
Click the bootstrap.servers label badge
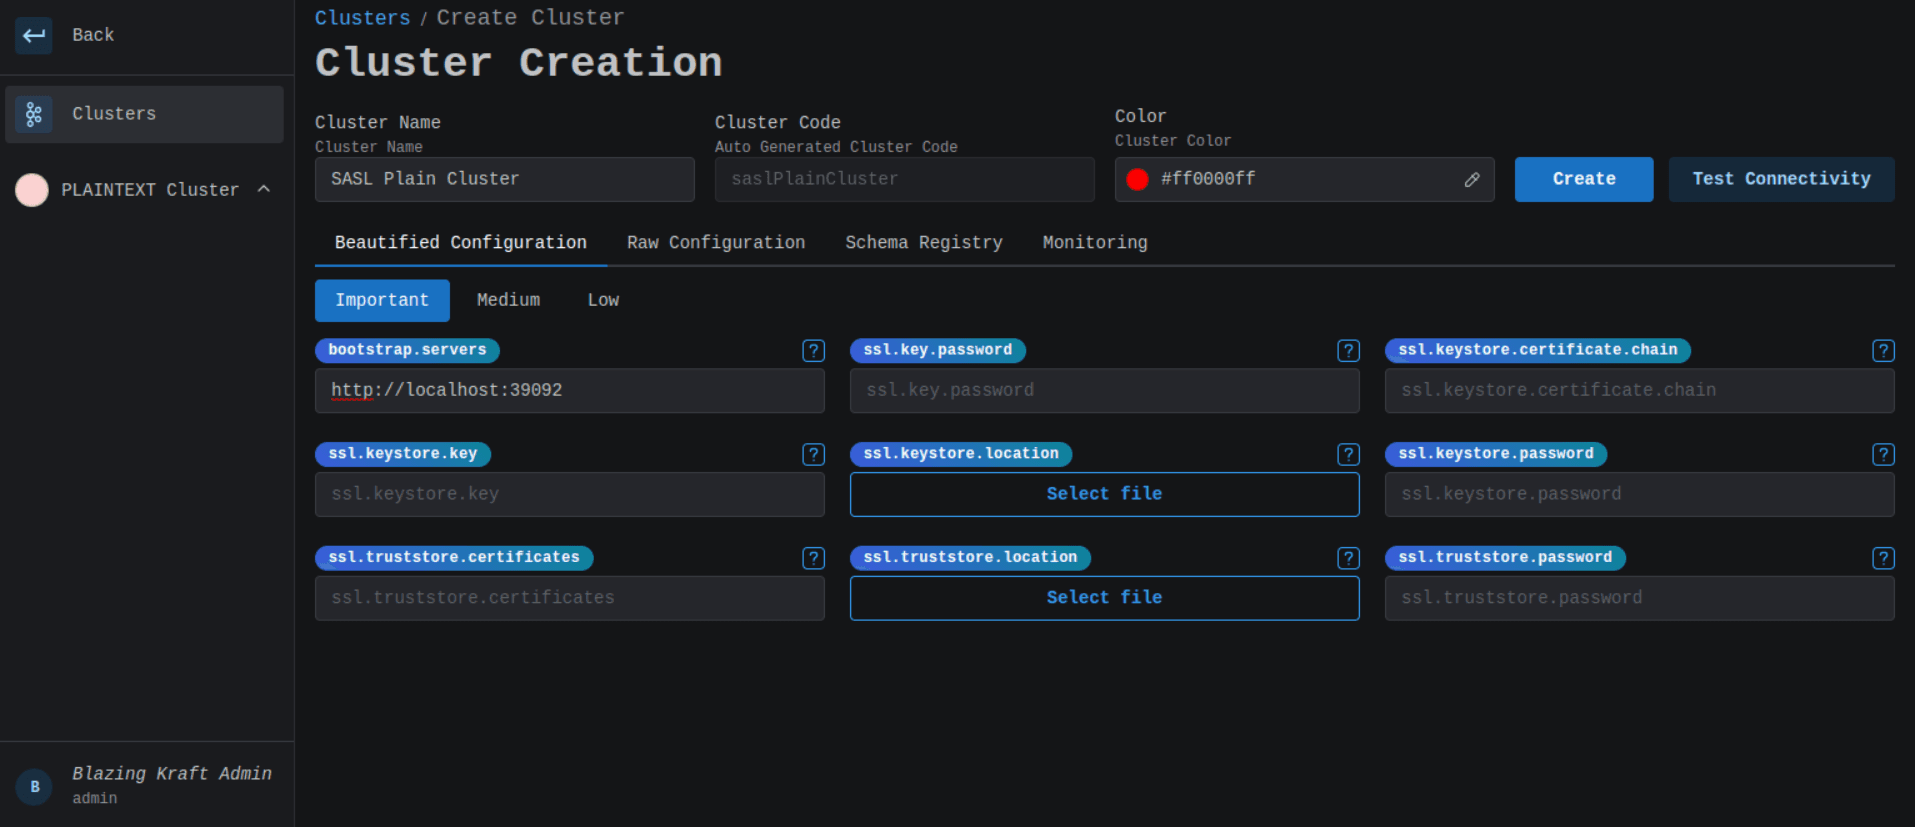tap(407, 350)
